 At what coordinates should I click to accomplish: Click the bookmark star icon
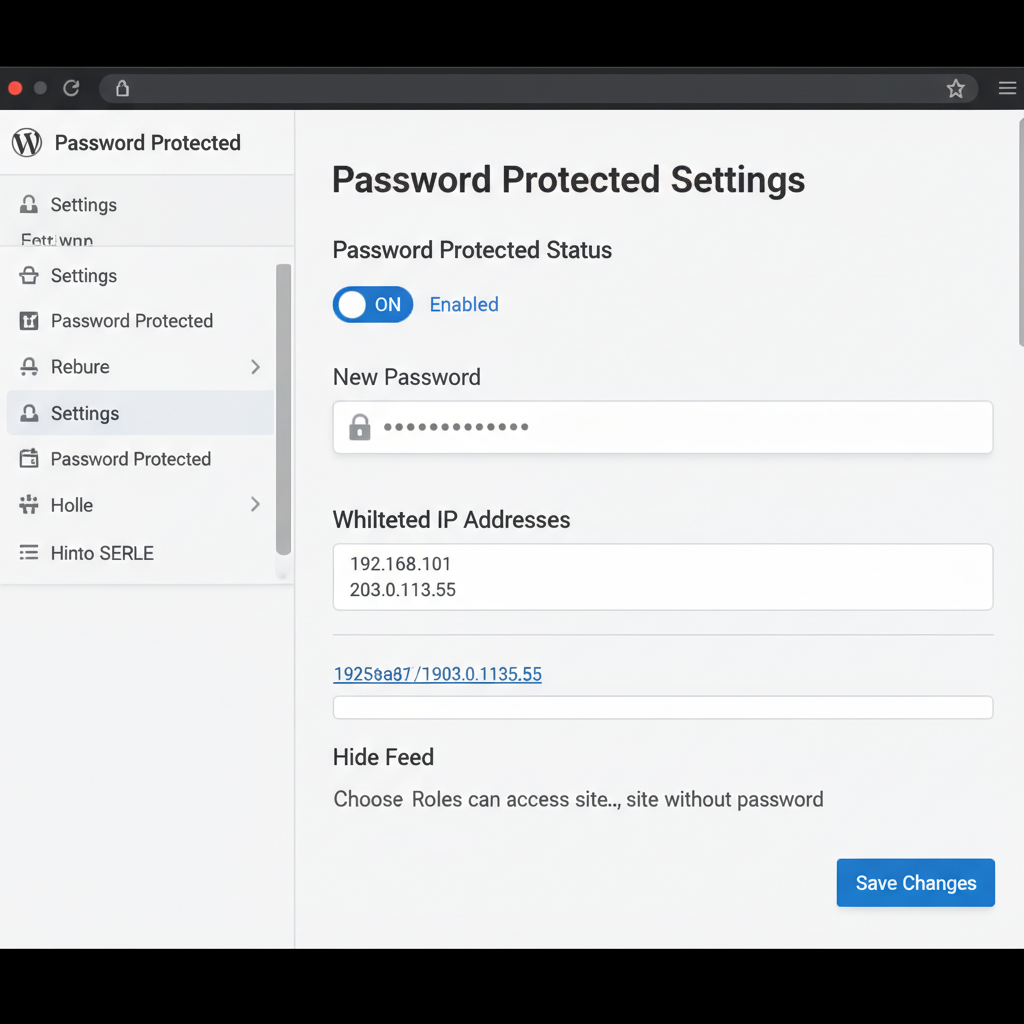955,89
